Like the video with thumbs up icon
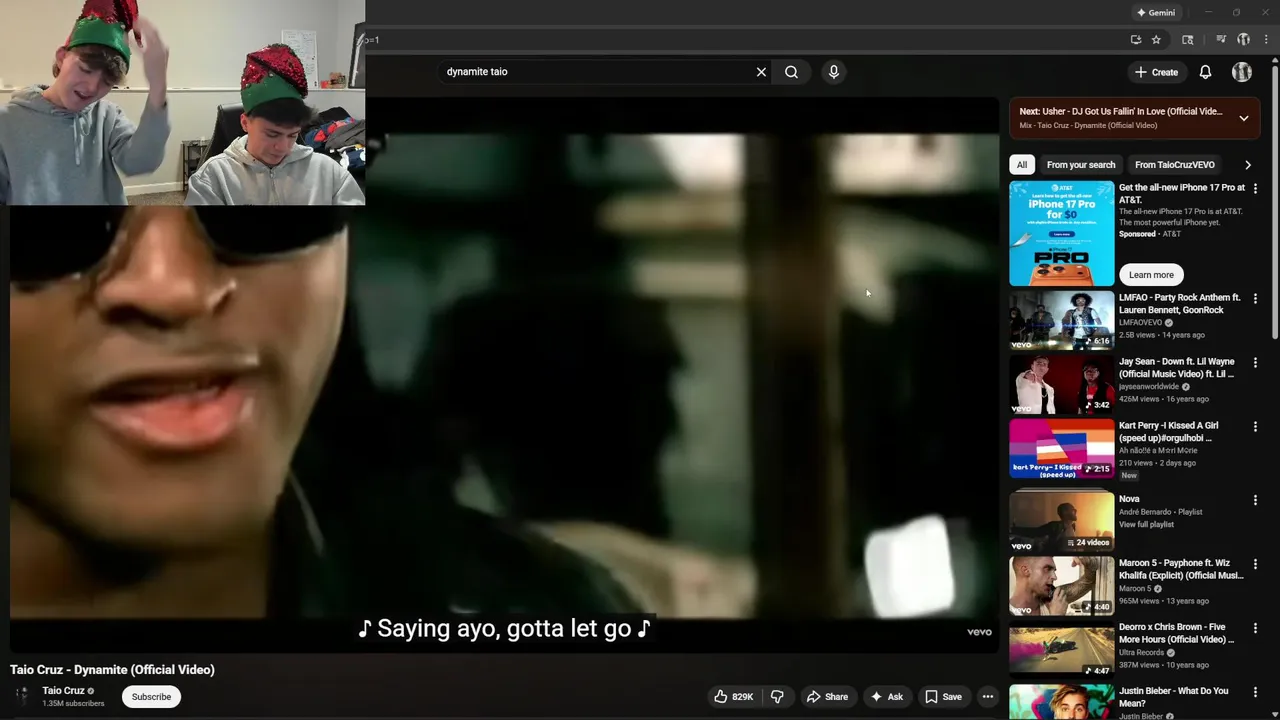Screen dimensions: 1280x720 [x=732, y=697]
